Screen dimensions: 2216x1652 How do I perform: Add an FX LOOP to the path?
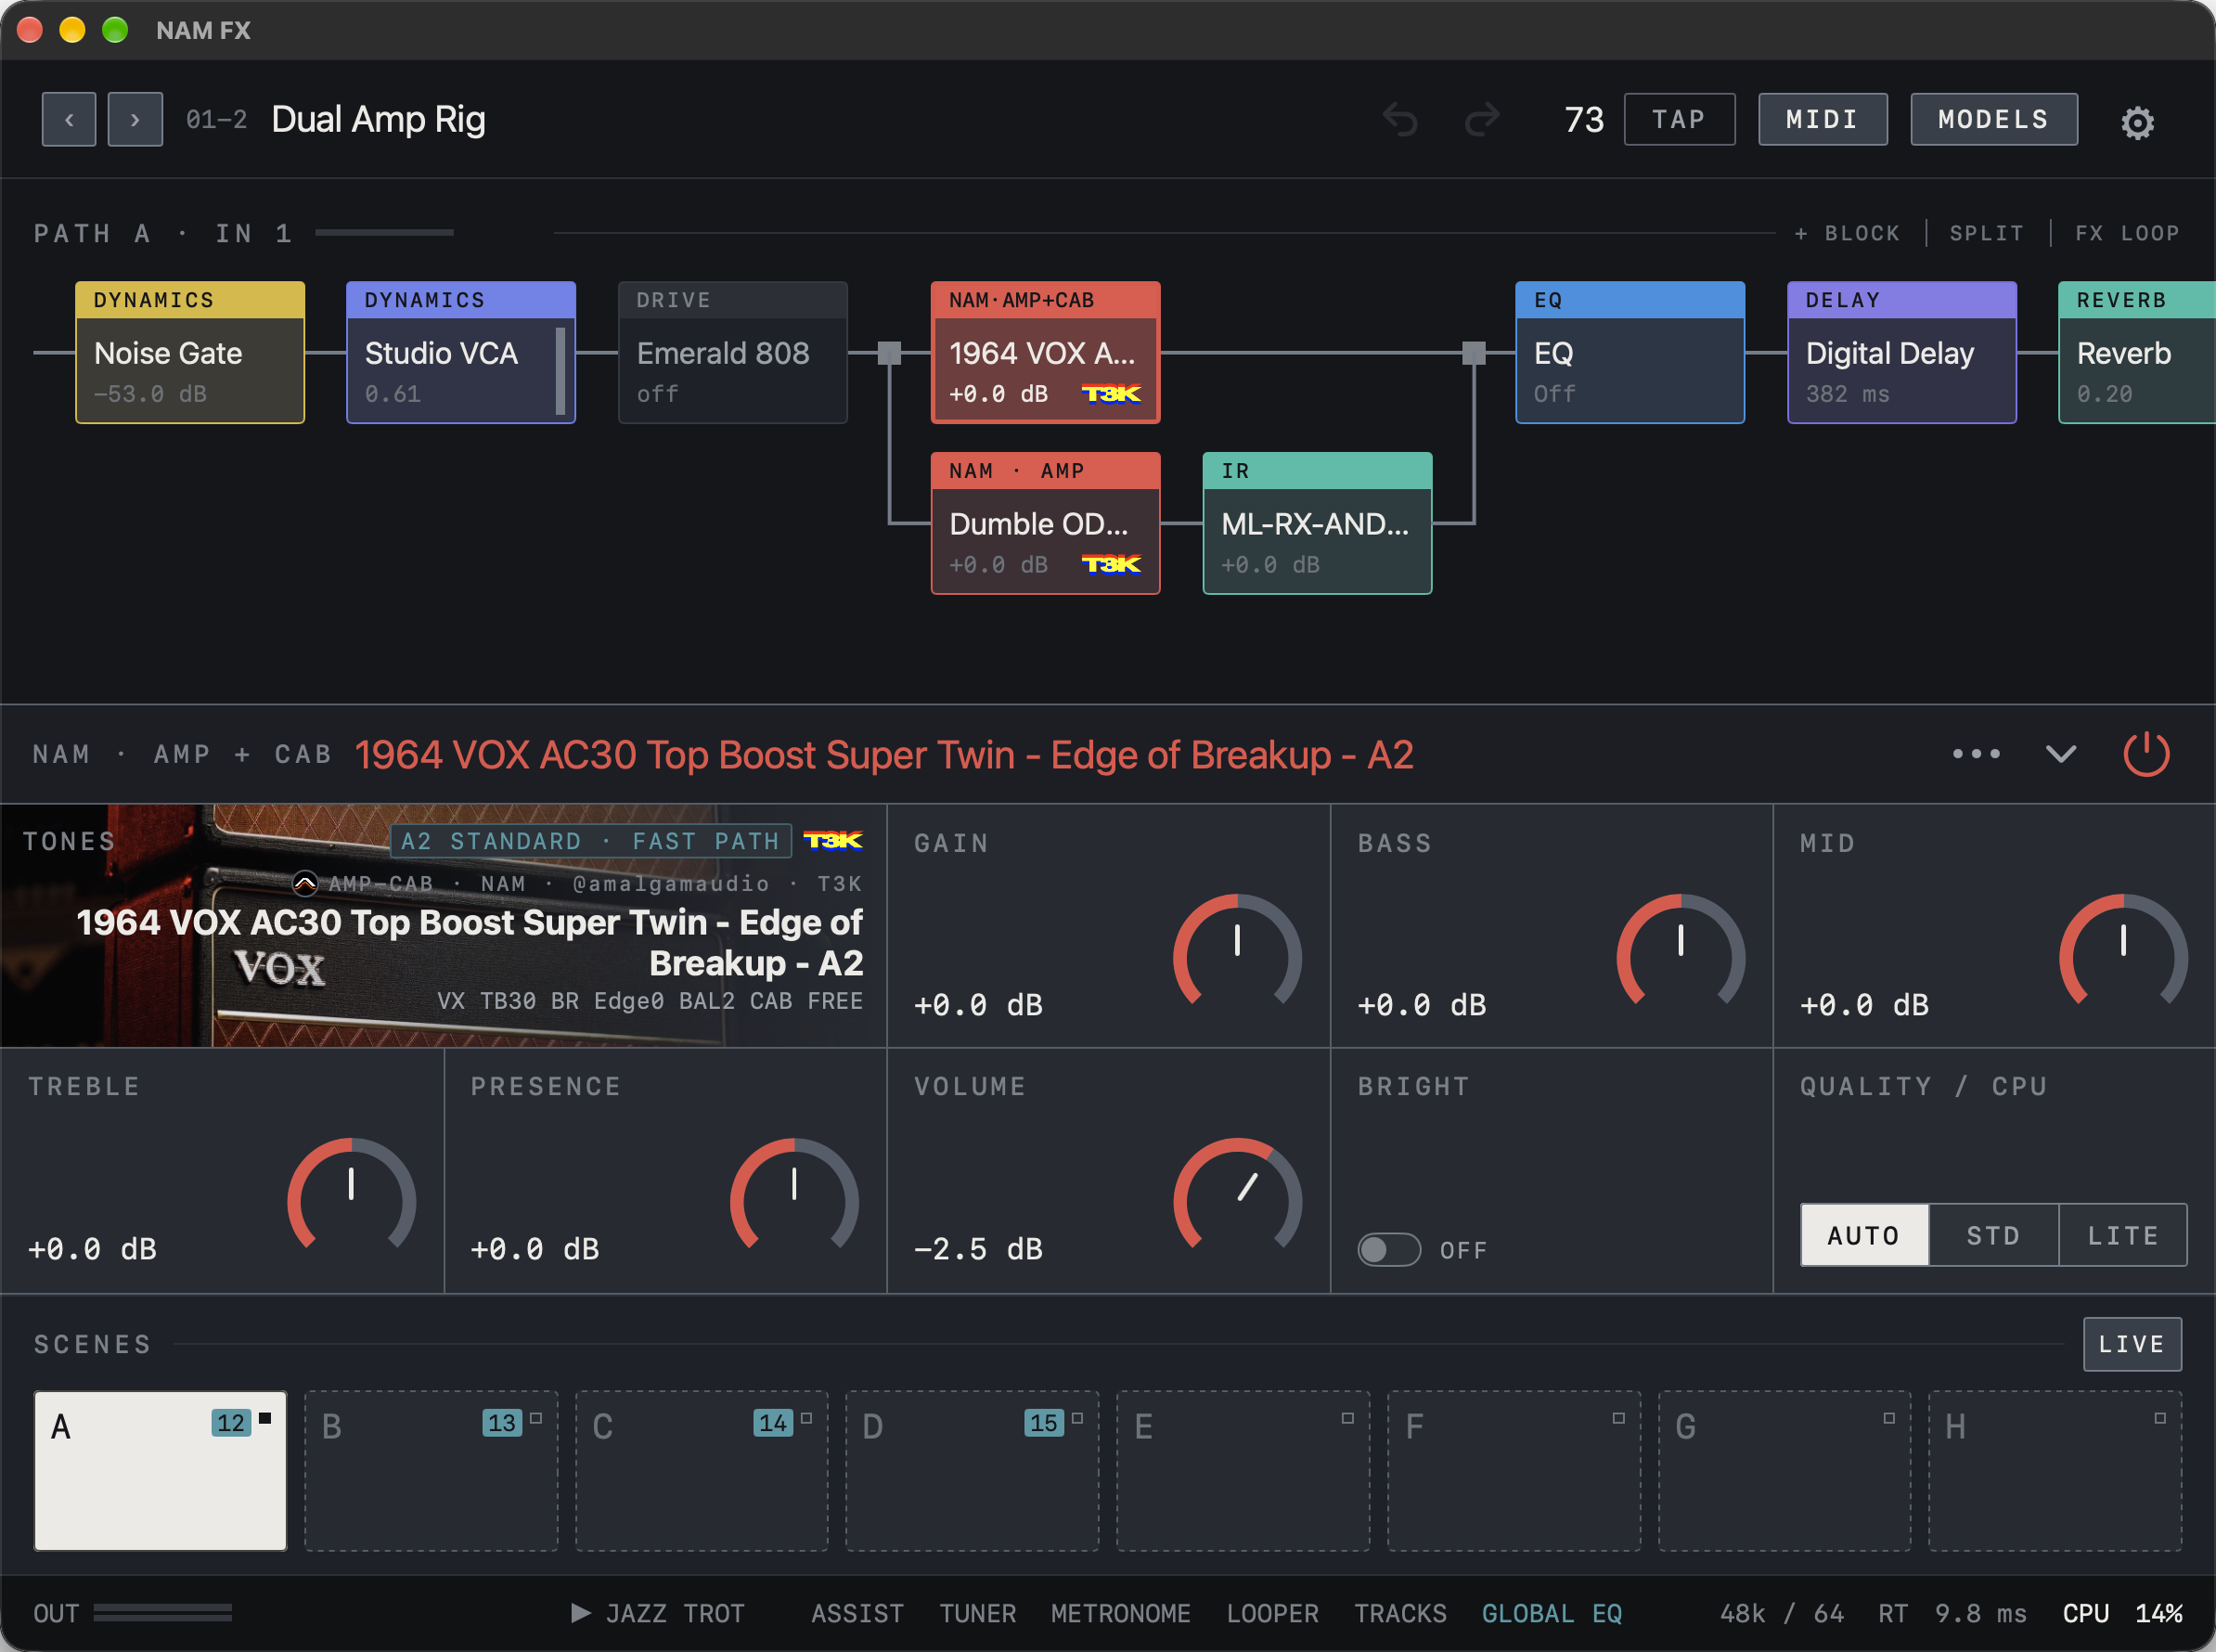pos(2127,233)
